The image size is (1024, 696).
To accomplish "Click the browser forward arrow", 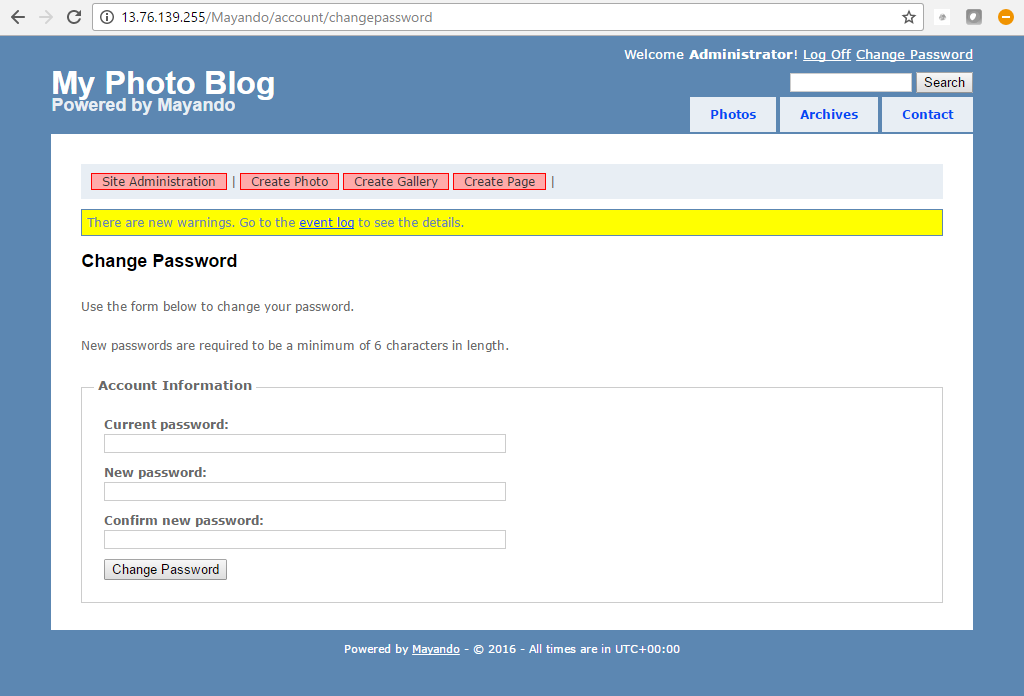I will tap(46, 17).
